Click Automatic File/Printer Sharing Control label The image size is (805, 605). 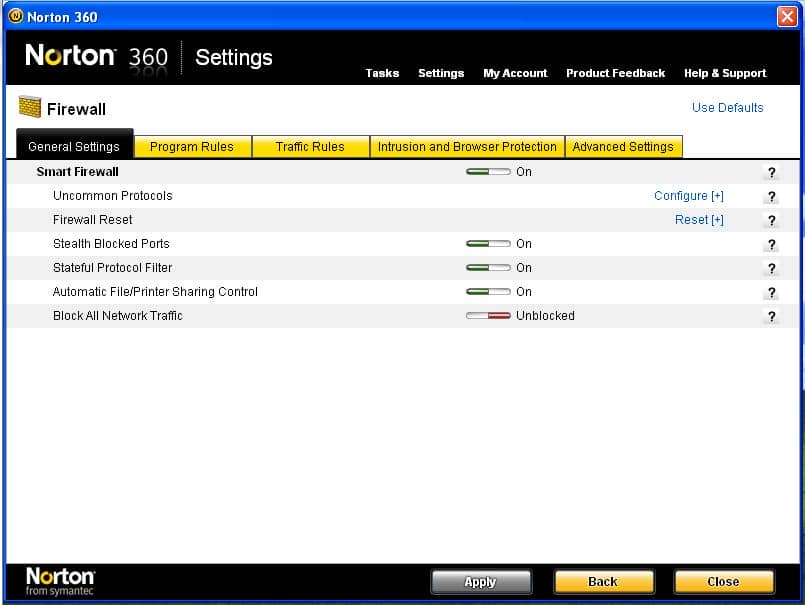tap(155, 292)
